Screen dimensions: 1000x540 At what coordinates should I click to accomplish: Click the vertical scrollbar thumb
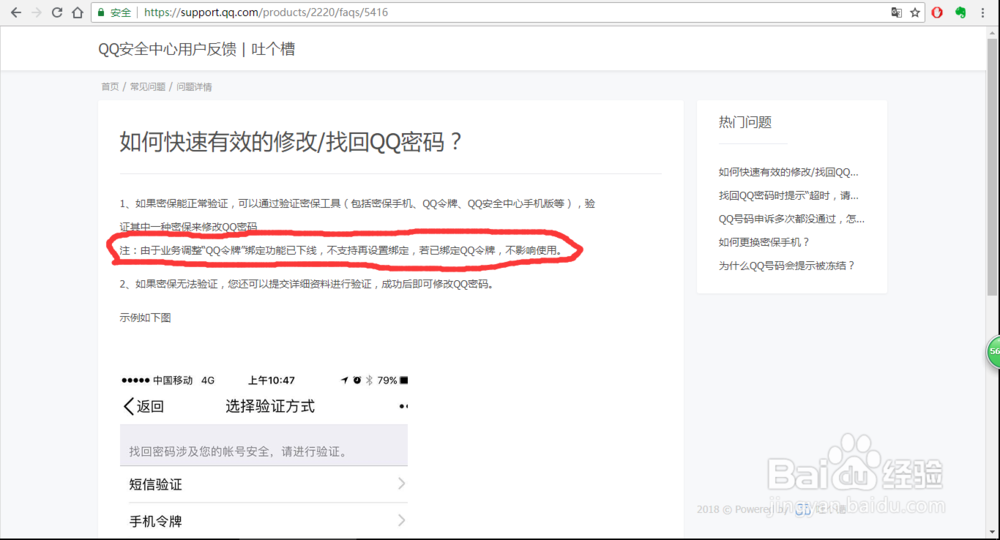(992, 167)
